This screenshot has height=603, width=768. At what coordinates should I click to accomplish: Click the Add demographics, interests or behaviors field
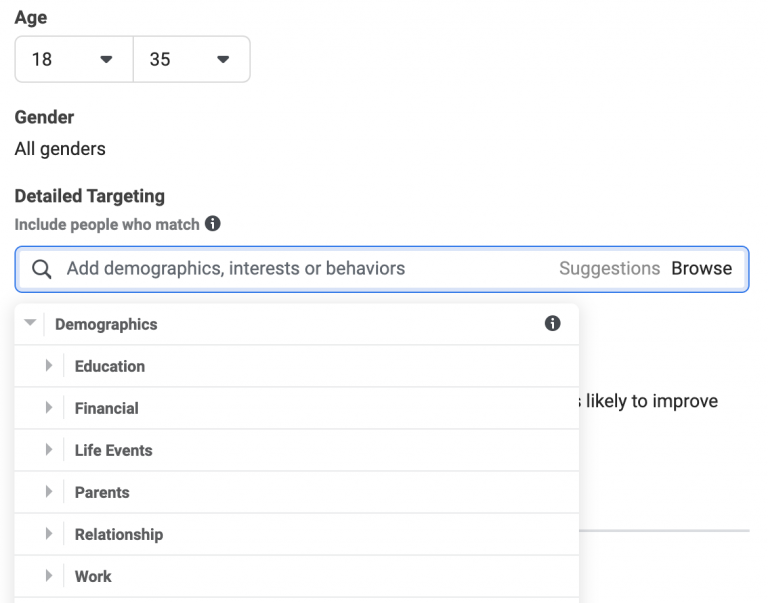(x=300, y=269)
